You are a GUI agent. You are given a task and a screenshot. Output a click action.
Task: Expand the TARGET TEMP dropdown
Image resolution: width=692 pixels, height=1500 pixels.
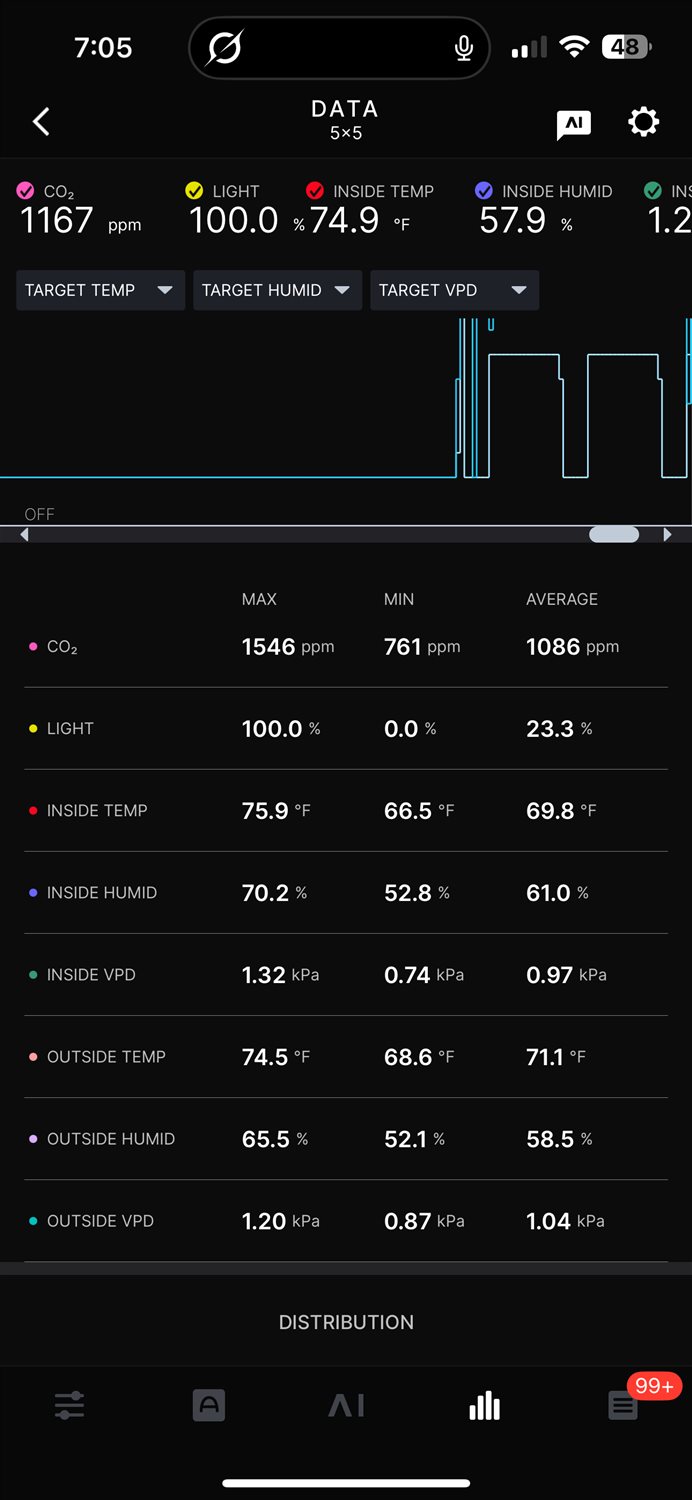pyautogui.click(x=100, y=290)
